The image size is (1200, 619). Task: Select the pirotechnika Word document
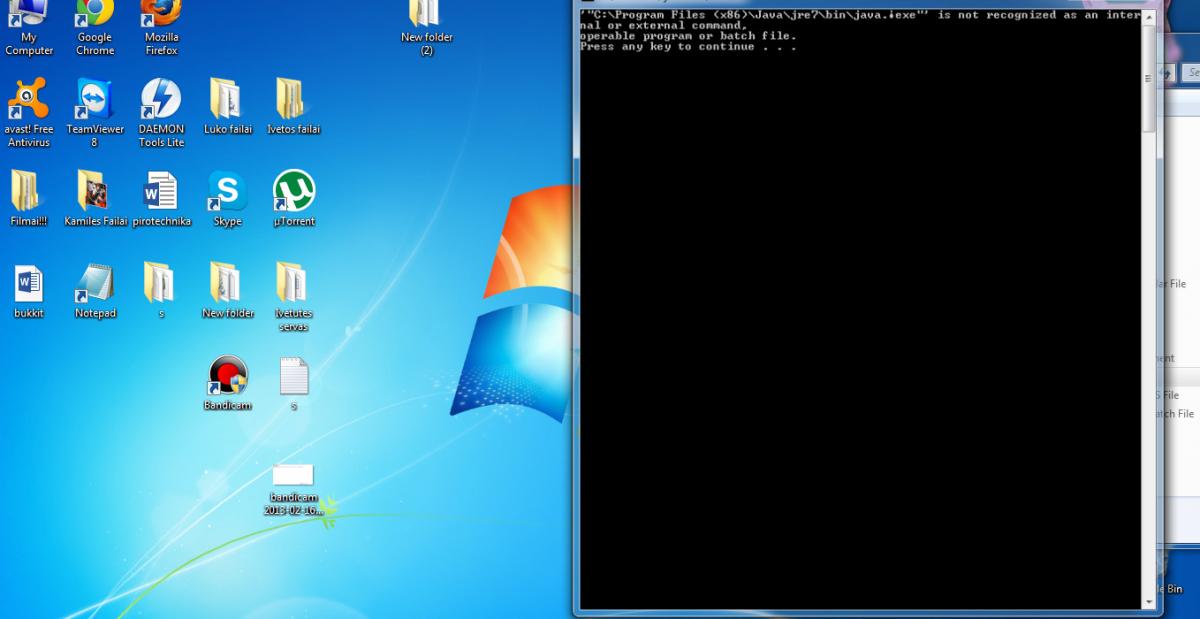click(x=161, y=192)
